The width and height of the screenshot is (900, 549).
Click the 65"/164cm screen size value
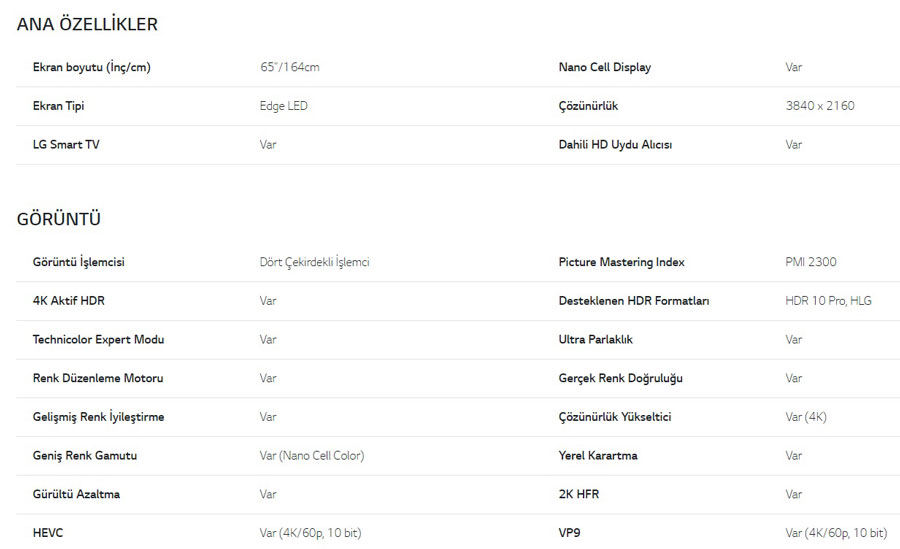(x=289, y=67)
